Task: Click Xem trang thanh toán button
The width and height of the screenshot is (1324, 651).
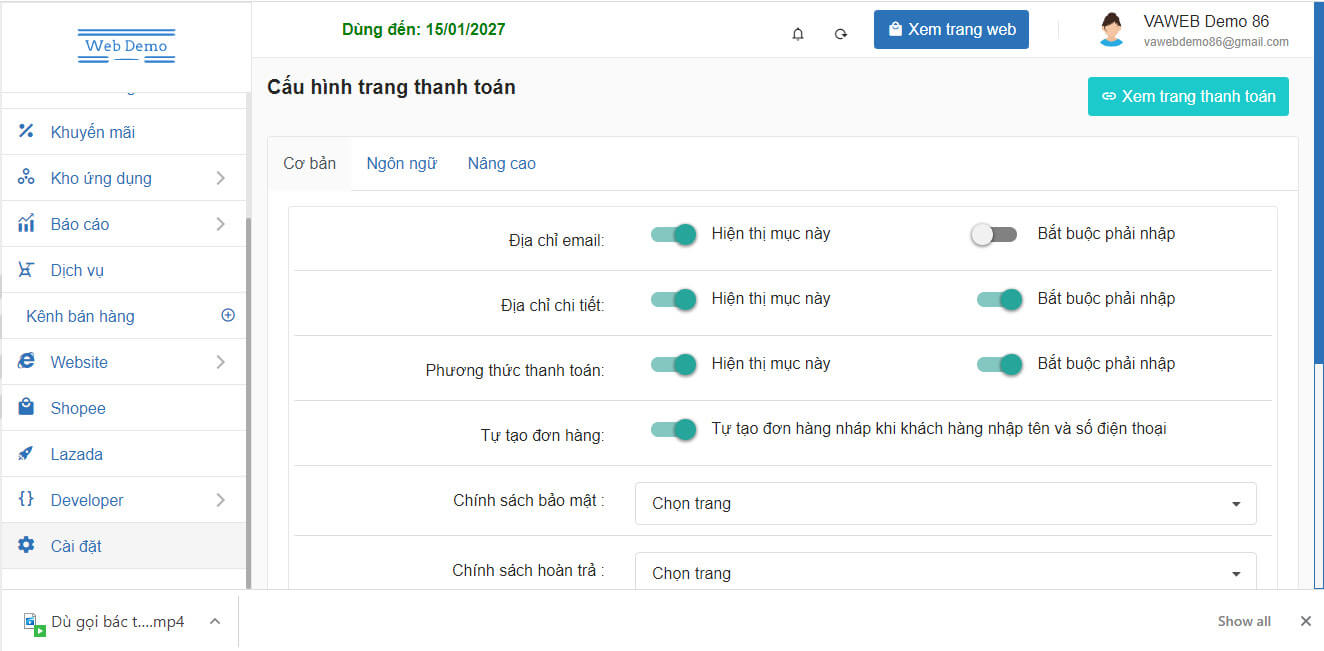Action: 1188,97
